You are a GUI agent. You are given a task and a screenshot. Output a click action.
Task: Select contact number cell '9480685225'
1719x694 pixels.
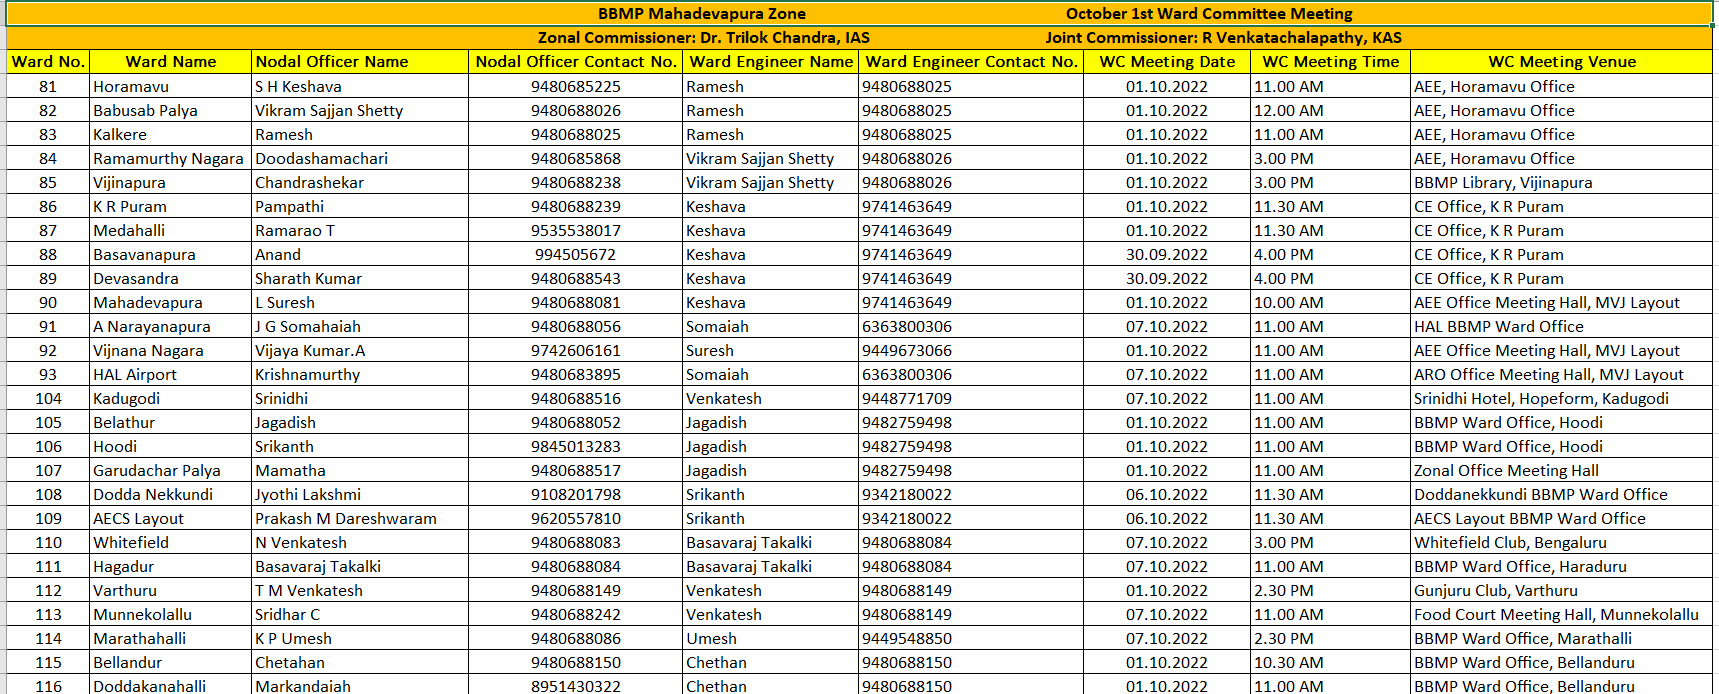(x=576, y=87)
